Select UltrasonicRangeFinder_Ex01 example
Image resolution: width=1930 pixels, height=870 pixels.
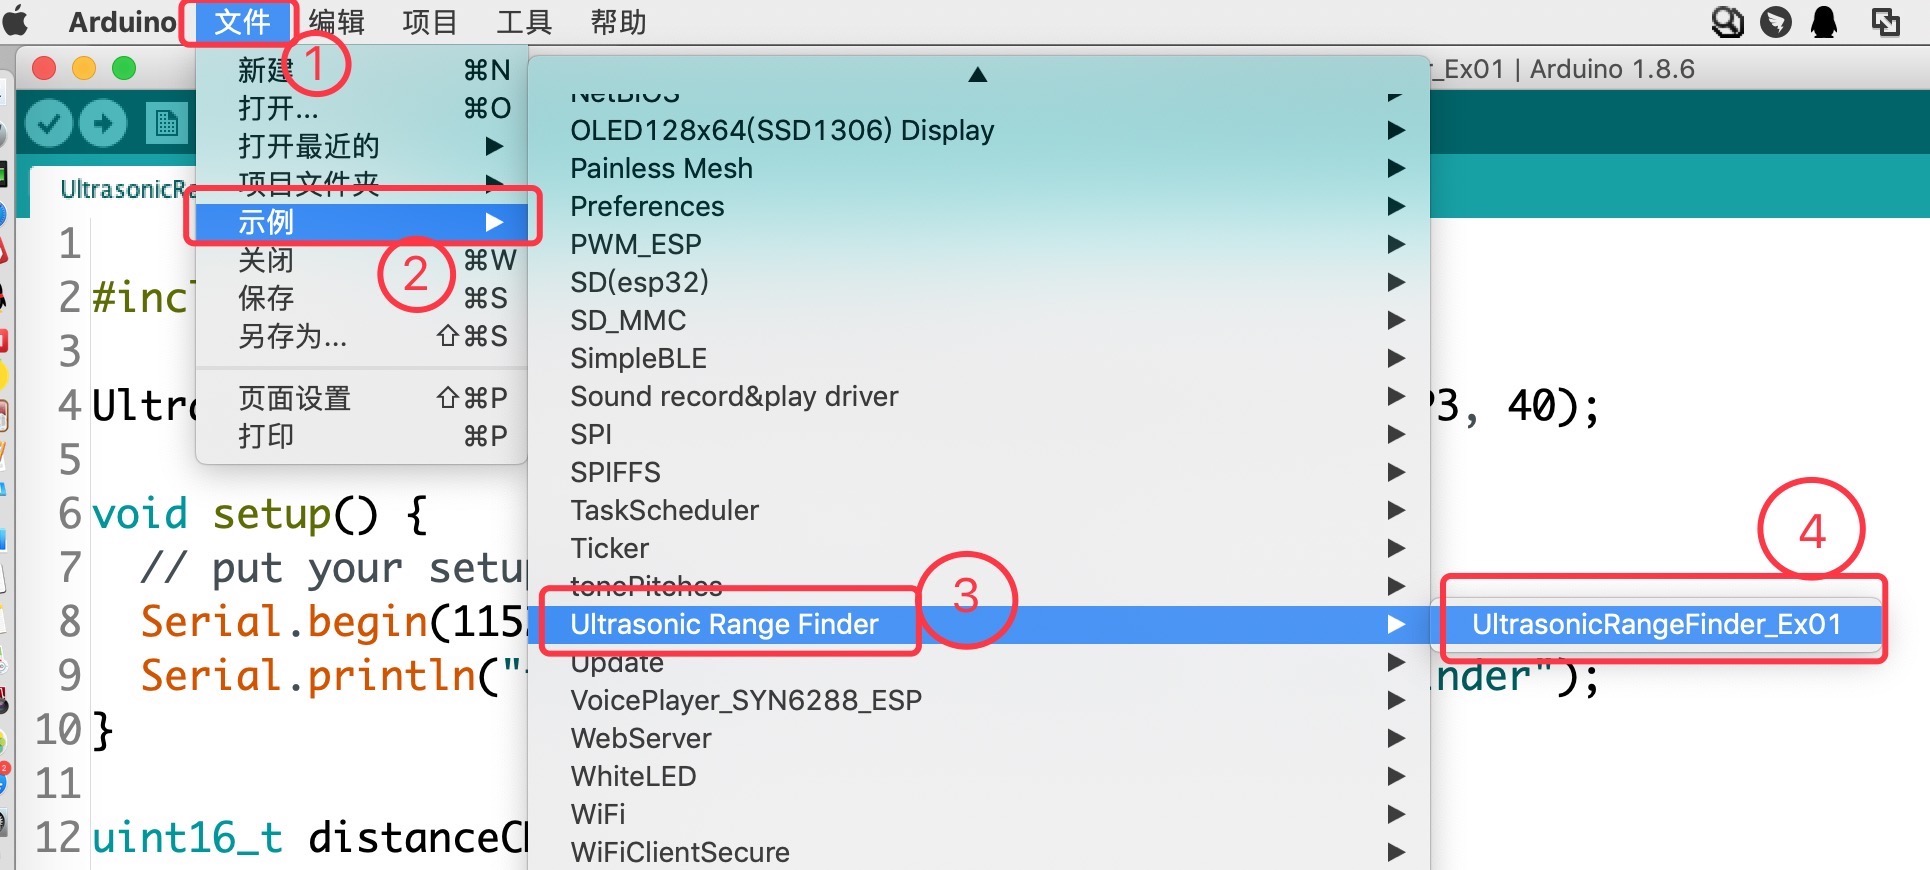[1656, 624]
